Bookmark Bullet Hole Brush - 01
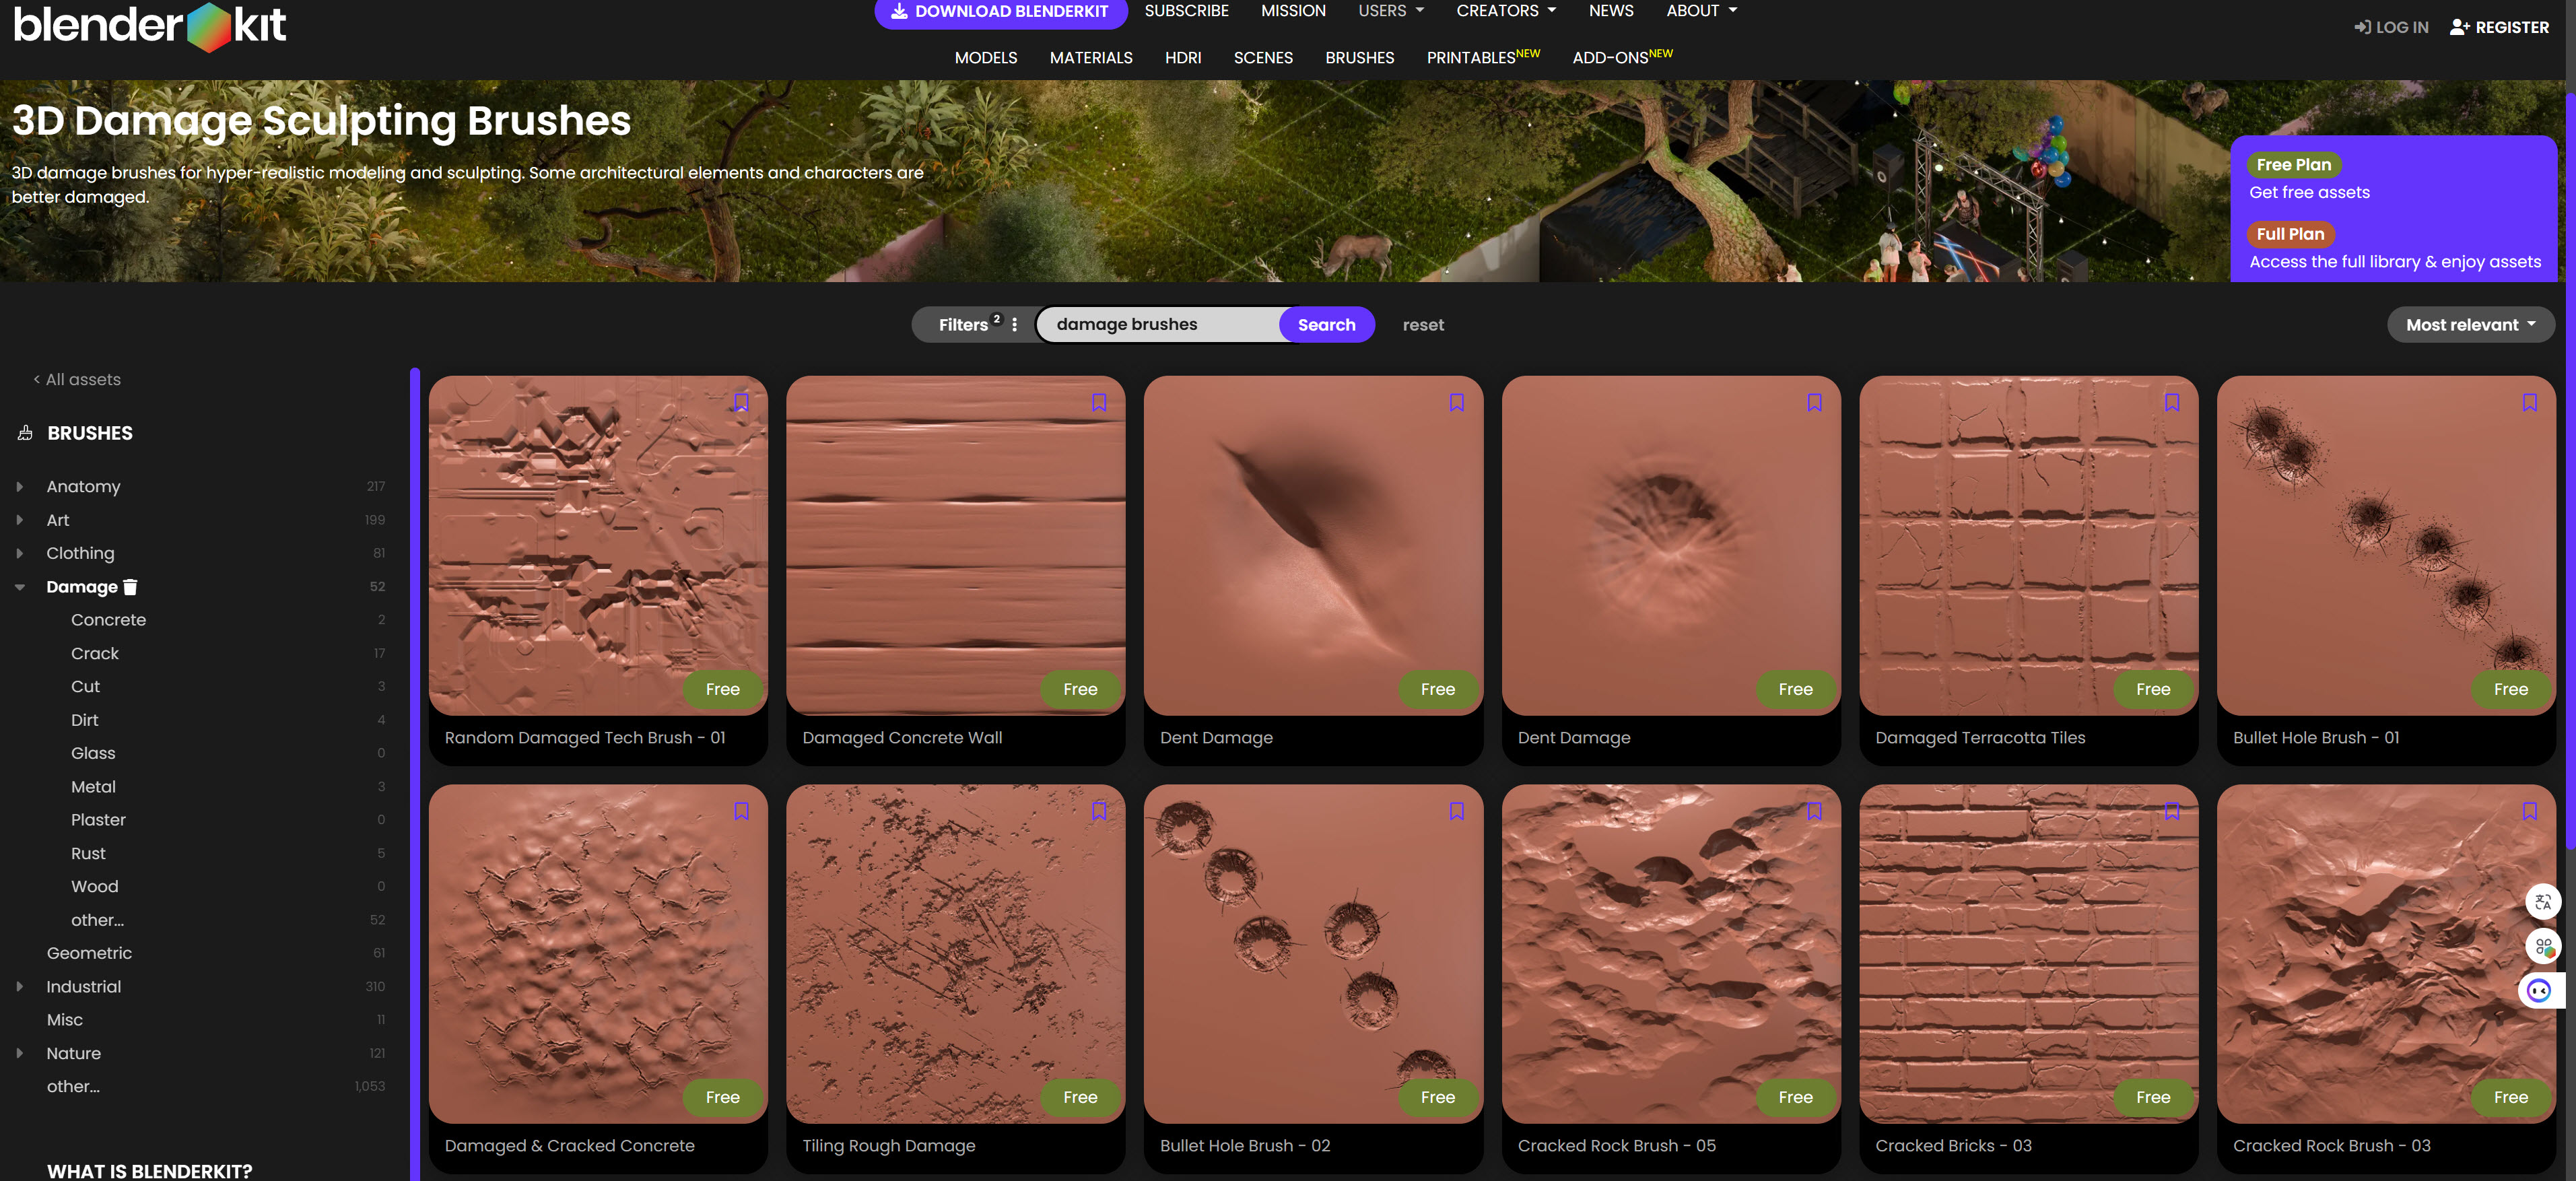Image resolution: width=2576 pixels, height=1181 pixels. click(2529, 402)
